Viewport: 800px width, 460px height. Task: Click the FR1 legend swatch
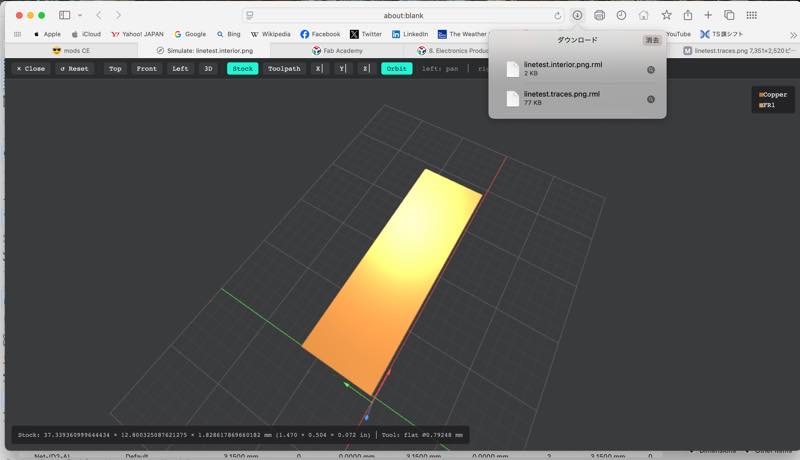[x=761, y=105]
